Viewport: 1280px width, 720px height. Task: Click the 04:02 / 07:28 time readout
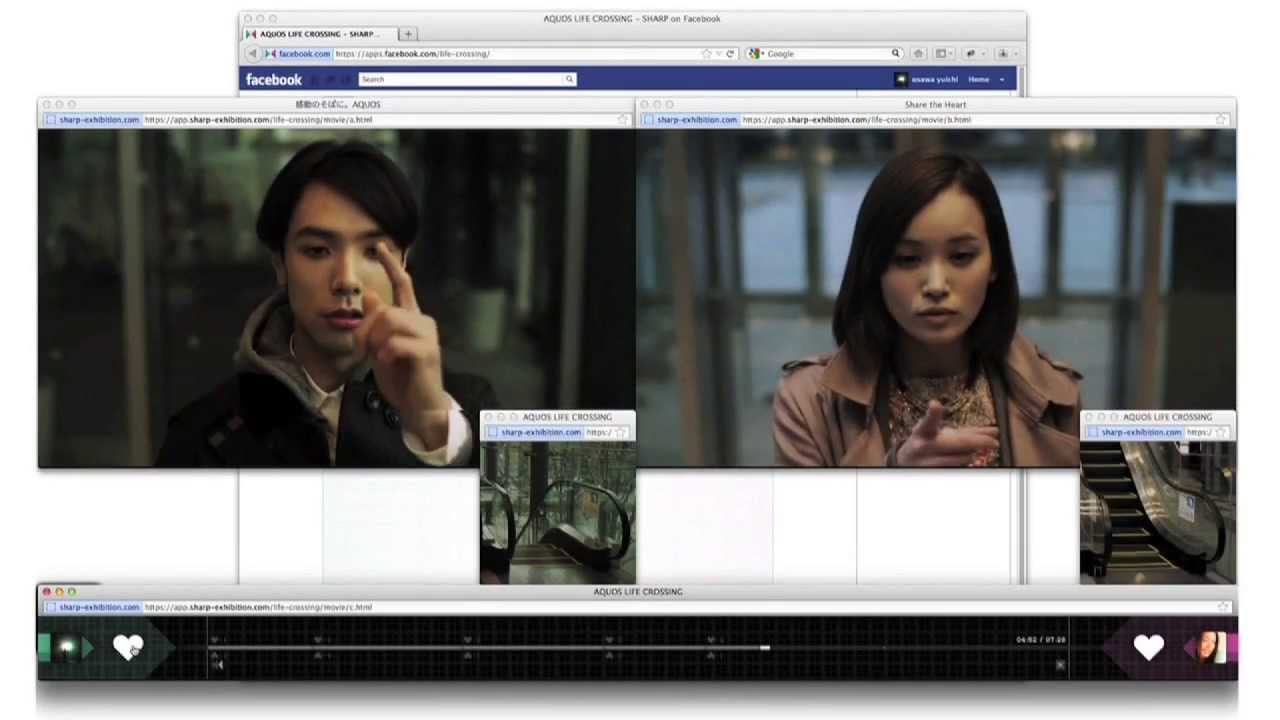(x=1040, y=639)
